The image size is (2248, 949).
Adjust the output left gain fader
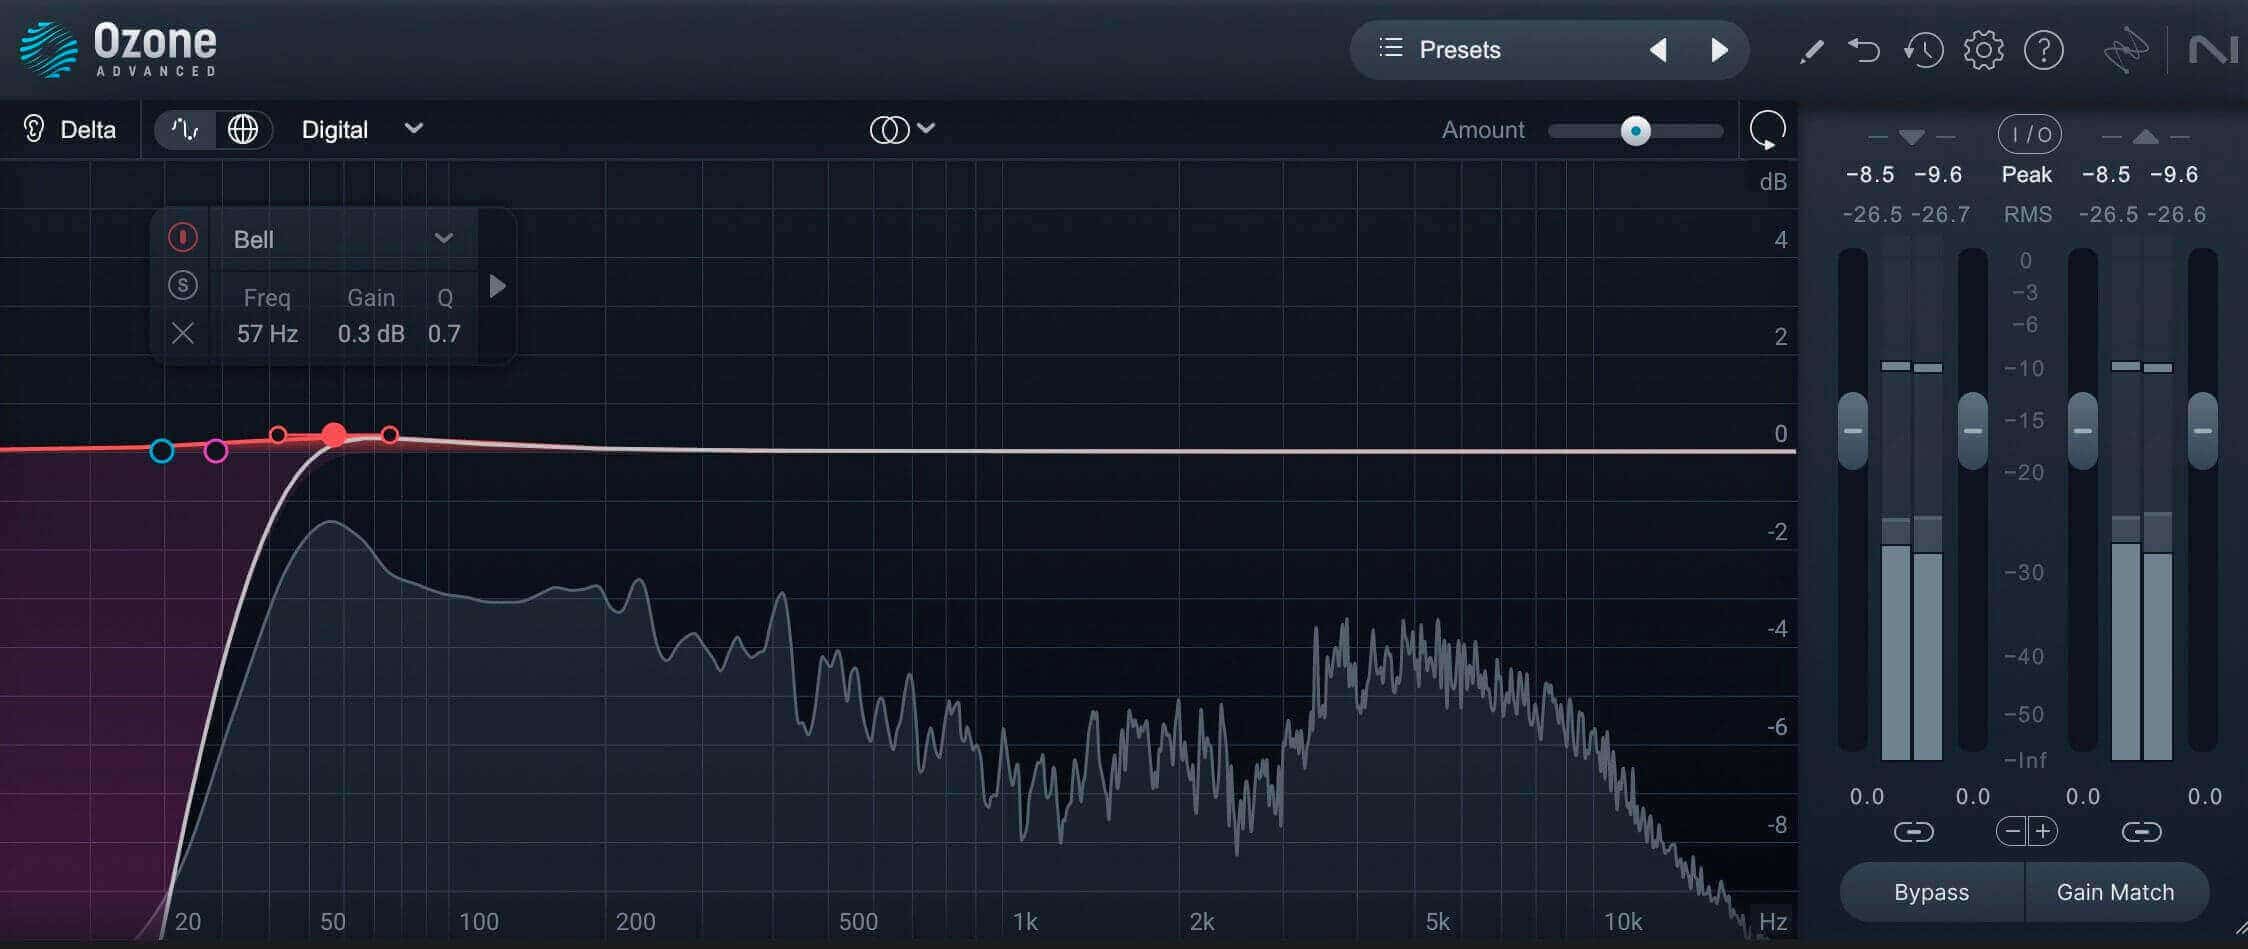click(2083, 431)
